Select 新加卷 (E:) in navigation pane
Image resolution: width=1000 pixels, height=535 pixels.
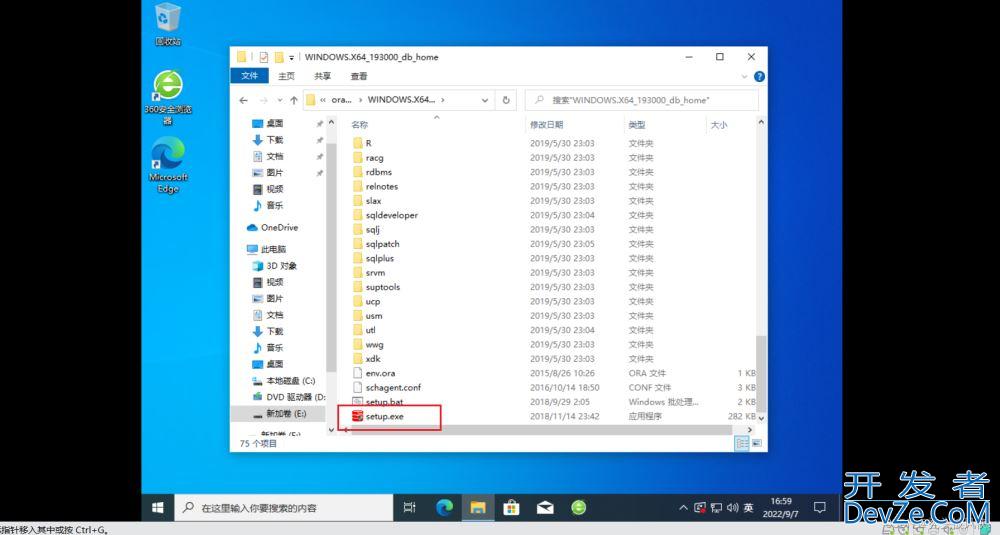(280, 414)
